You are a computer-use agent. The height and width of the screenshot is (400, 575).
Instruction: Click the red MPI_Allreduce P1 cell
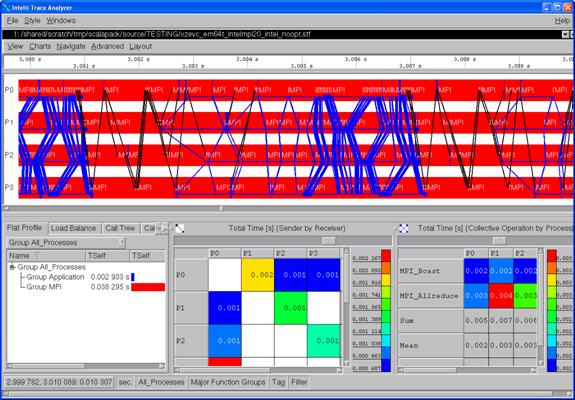[x=501, y=296]
